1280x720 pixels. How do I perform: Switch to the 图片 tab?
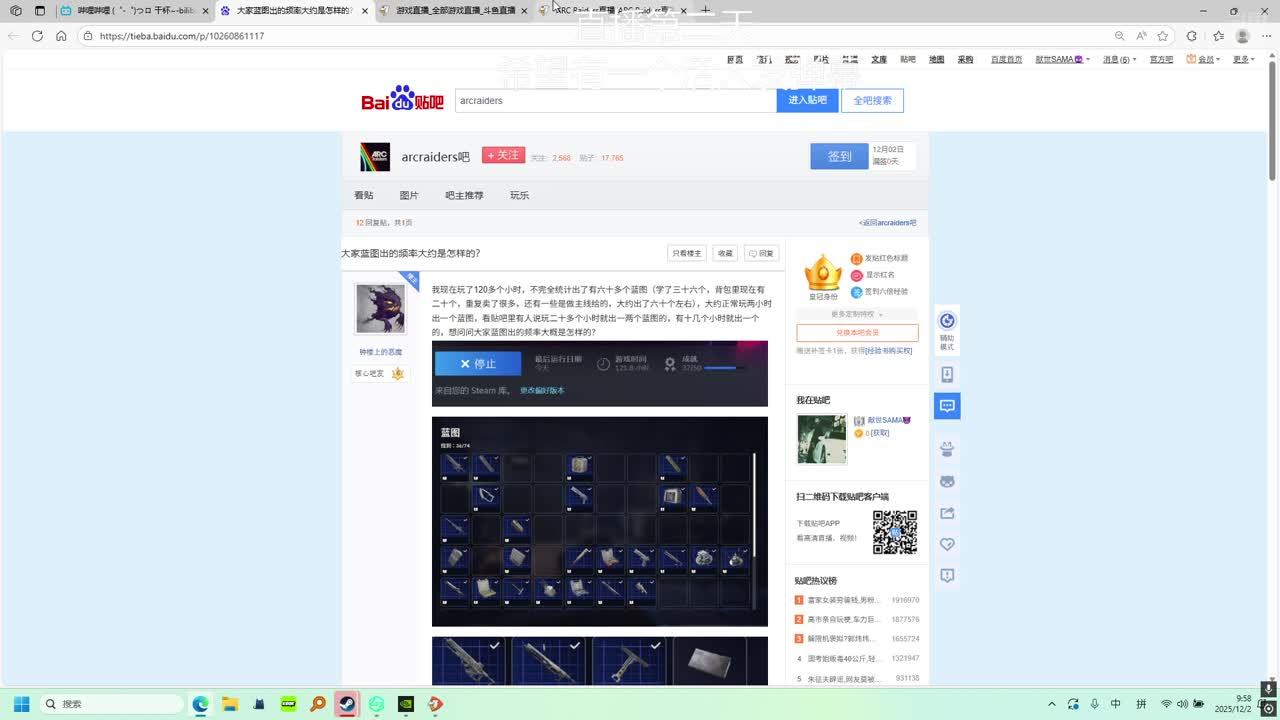point(409,196)
